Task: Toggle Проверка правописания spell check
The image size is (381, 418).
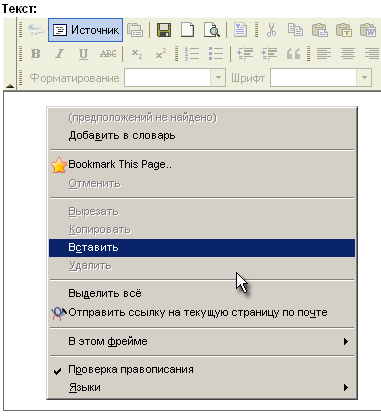Action: [x=202, y=370]
